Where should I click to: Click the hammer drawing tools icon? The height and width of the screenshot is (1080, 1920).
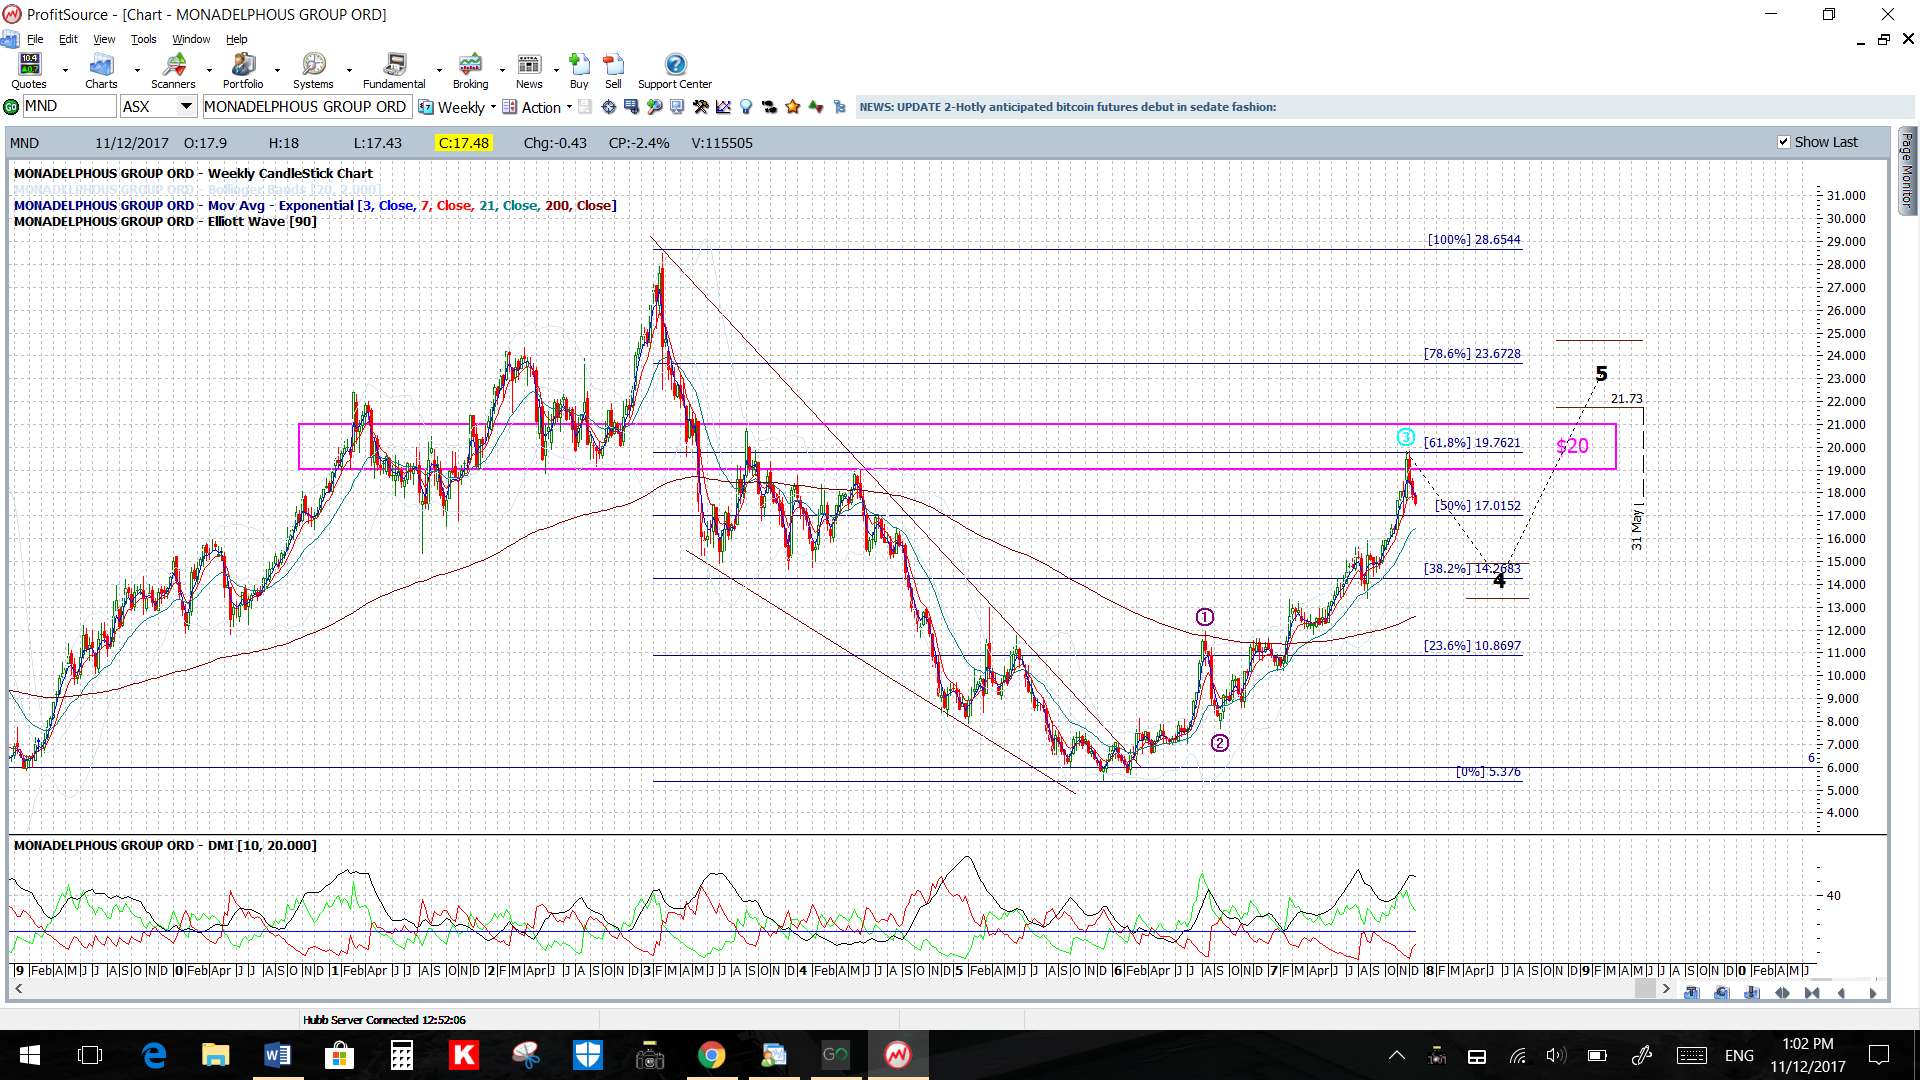click(700, 107)
